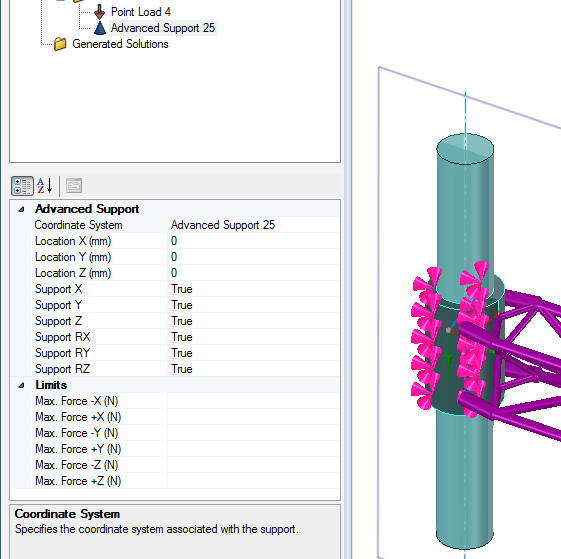The image size is (561, 559).
Task: Edit the Location Z (mm) value
Action: 253,273
